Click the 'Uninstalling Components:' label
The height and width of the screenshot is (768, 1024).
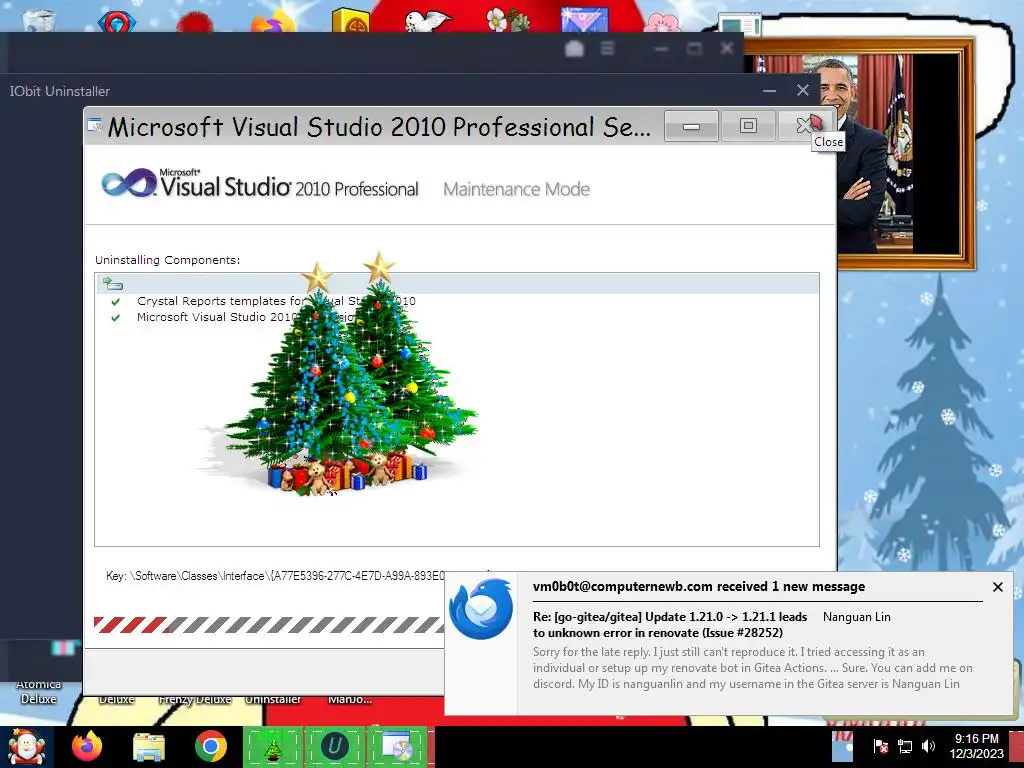pyautogui.click(x=167, y=260)
